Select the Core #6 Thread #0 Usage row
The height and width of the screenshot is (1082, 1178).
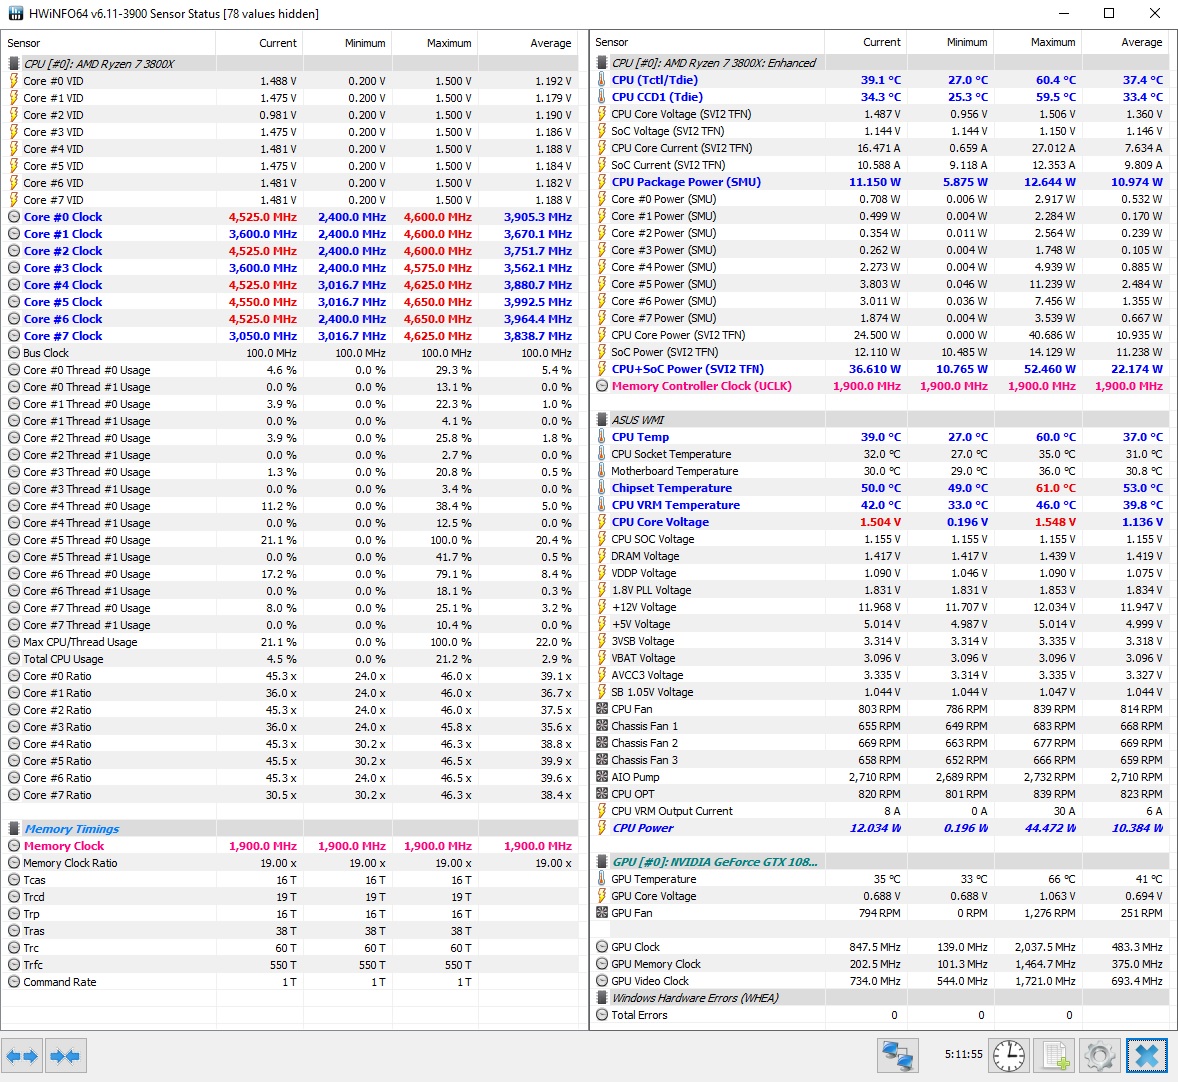[290, 573]
